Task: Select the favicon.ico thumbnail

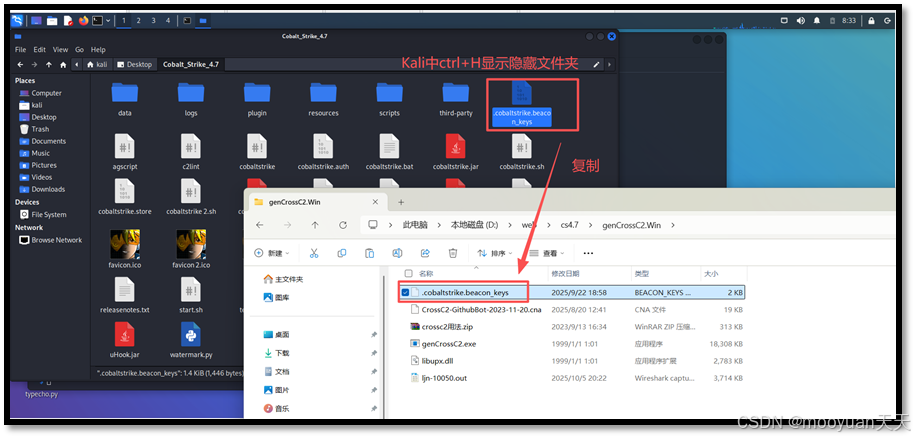Action: coord(124,244)
